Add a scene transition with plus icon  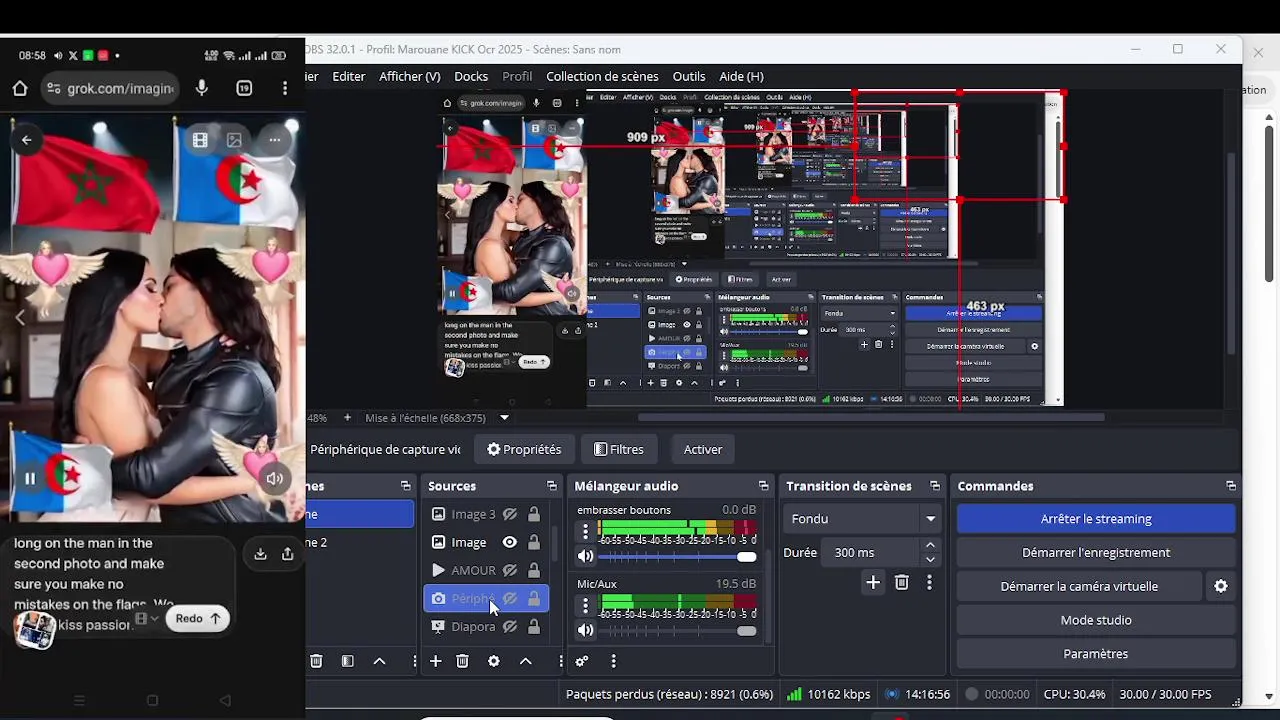pos(873,582)
